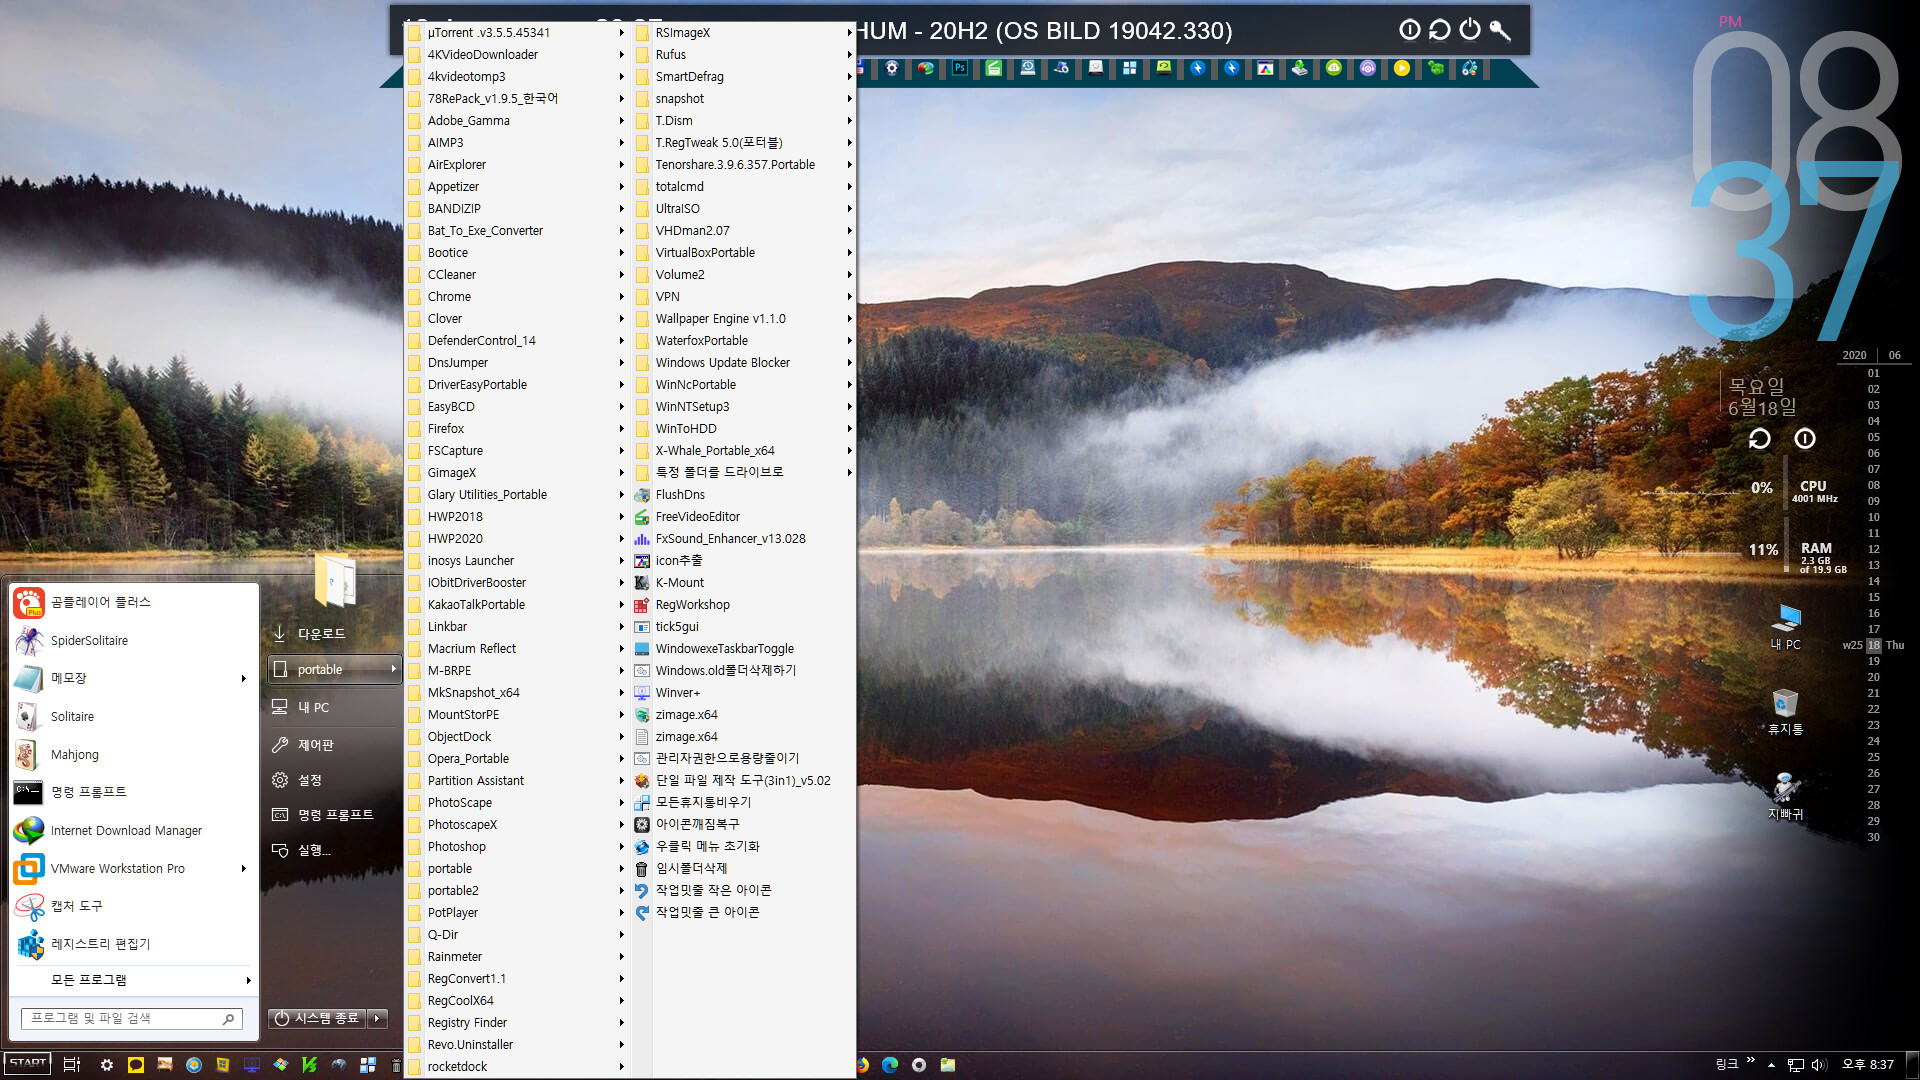1920x1080 pixels.
Task: Open the portable item in start menu
Action: [335, 670]
